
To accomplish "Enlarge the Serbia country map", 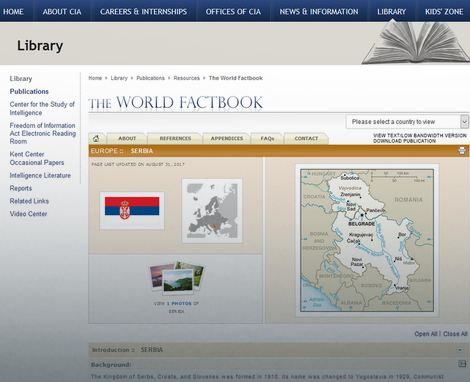I will click(367, 240).
